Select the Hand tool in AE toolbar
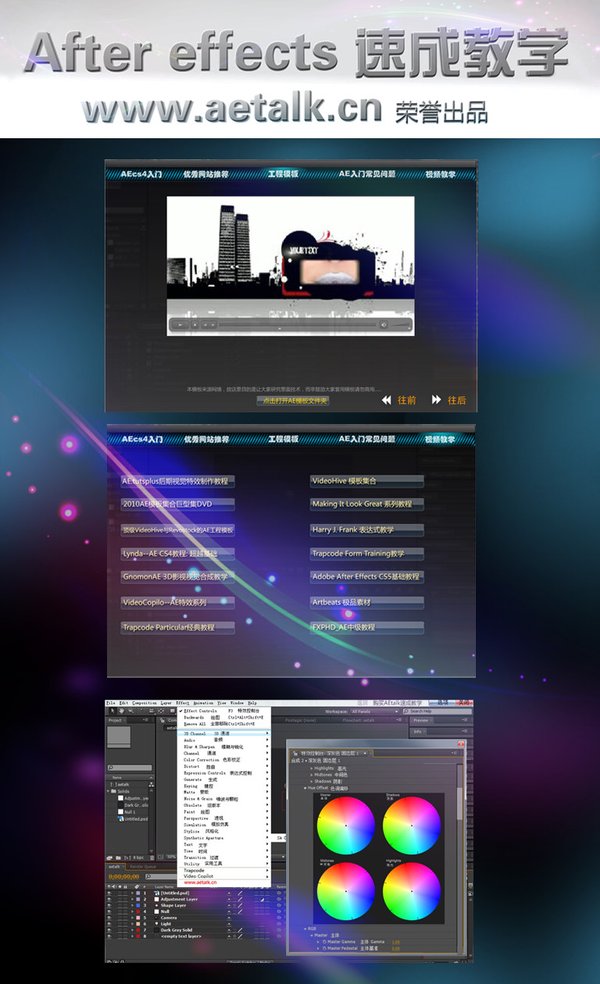Viewport: 600px width, 984px height. [x=122, y=711]
